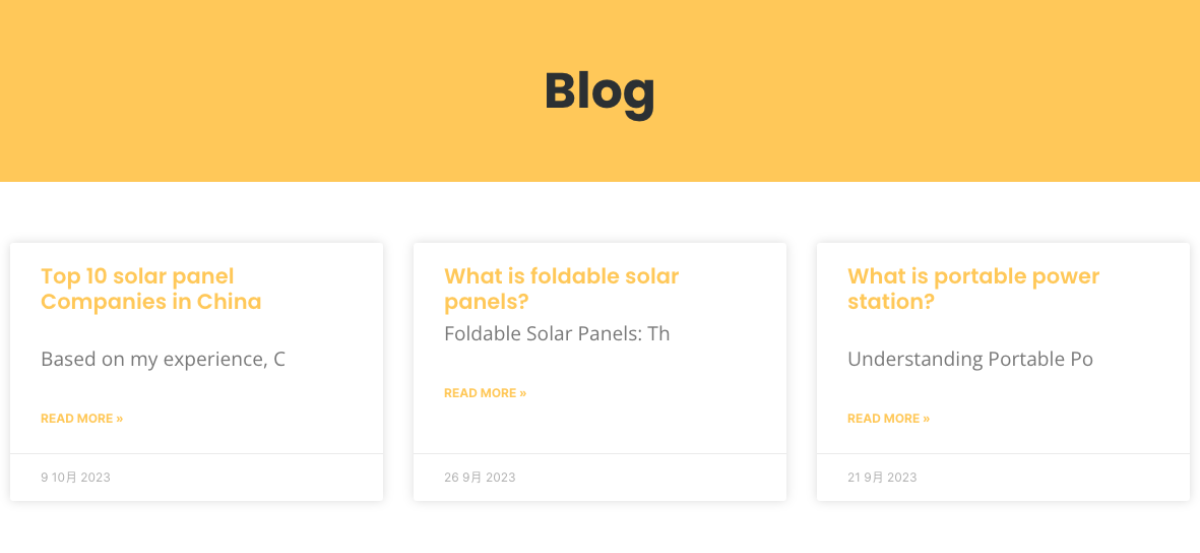Click the date 26 9月 2023
The height and width of the screenshot is (553, 1200).
click(480, 477)
